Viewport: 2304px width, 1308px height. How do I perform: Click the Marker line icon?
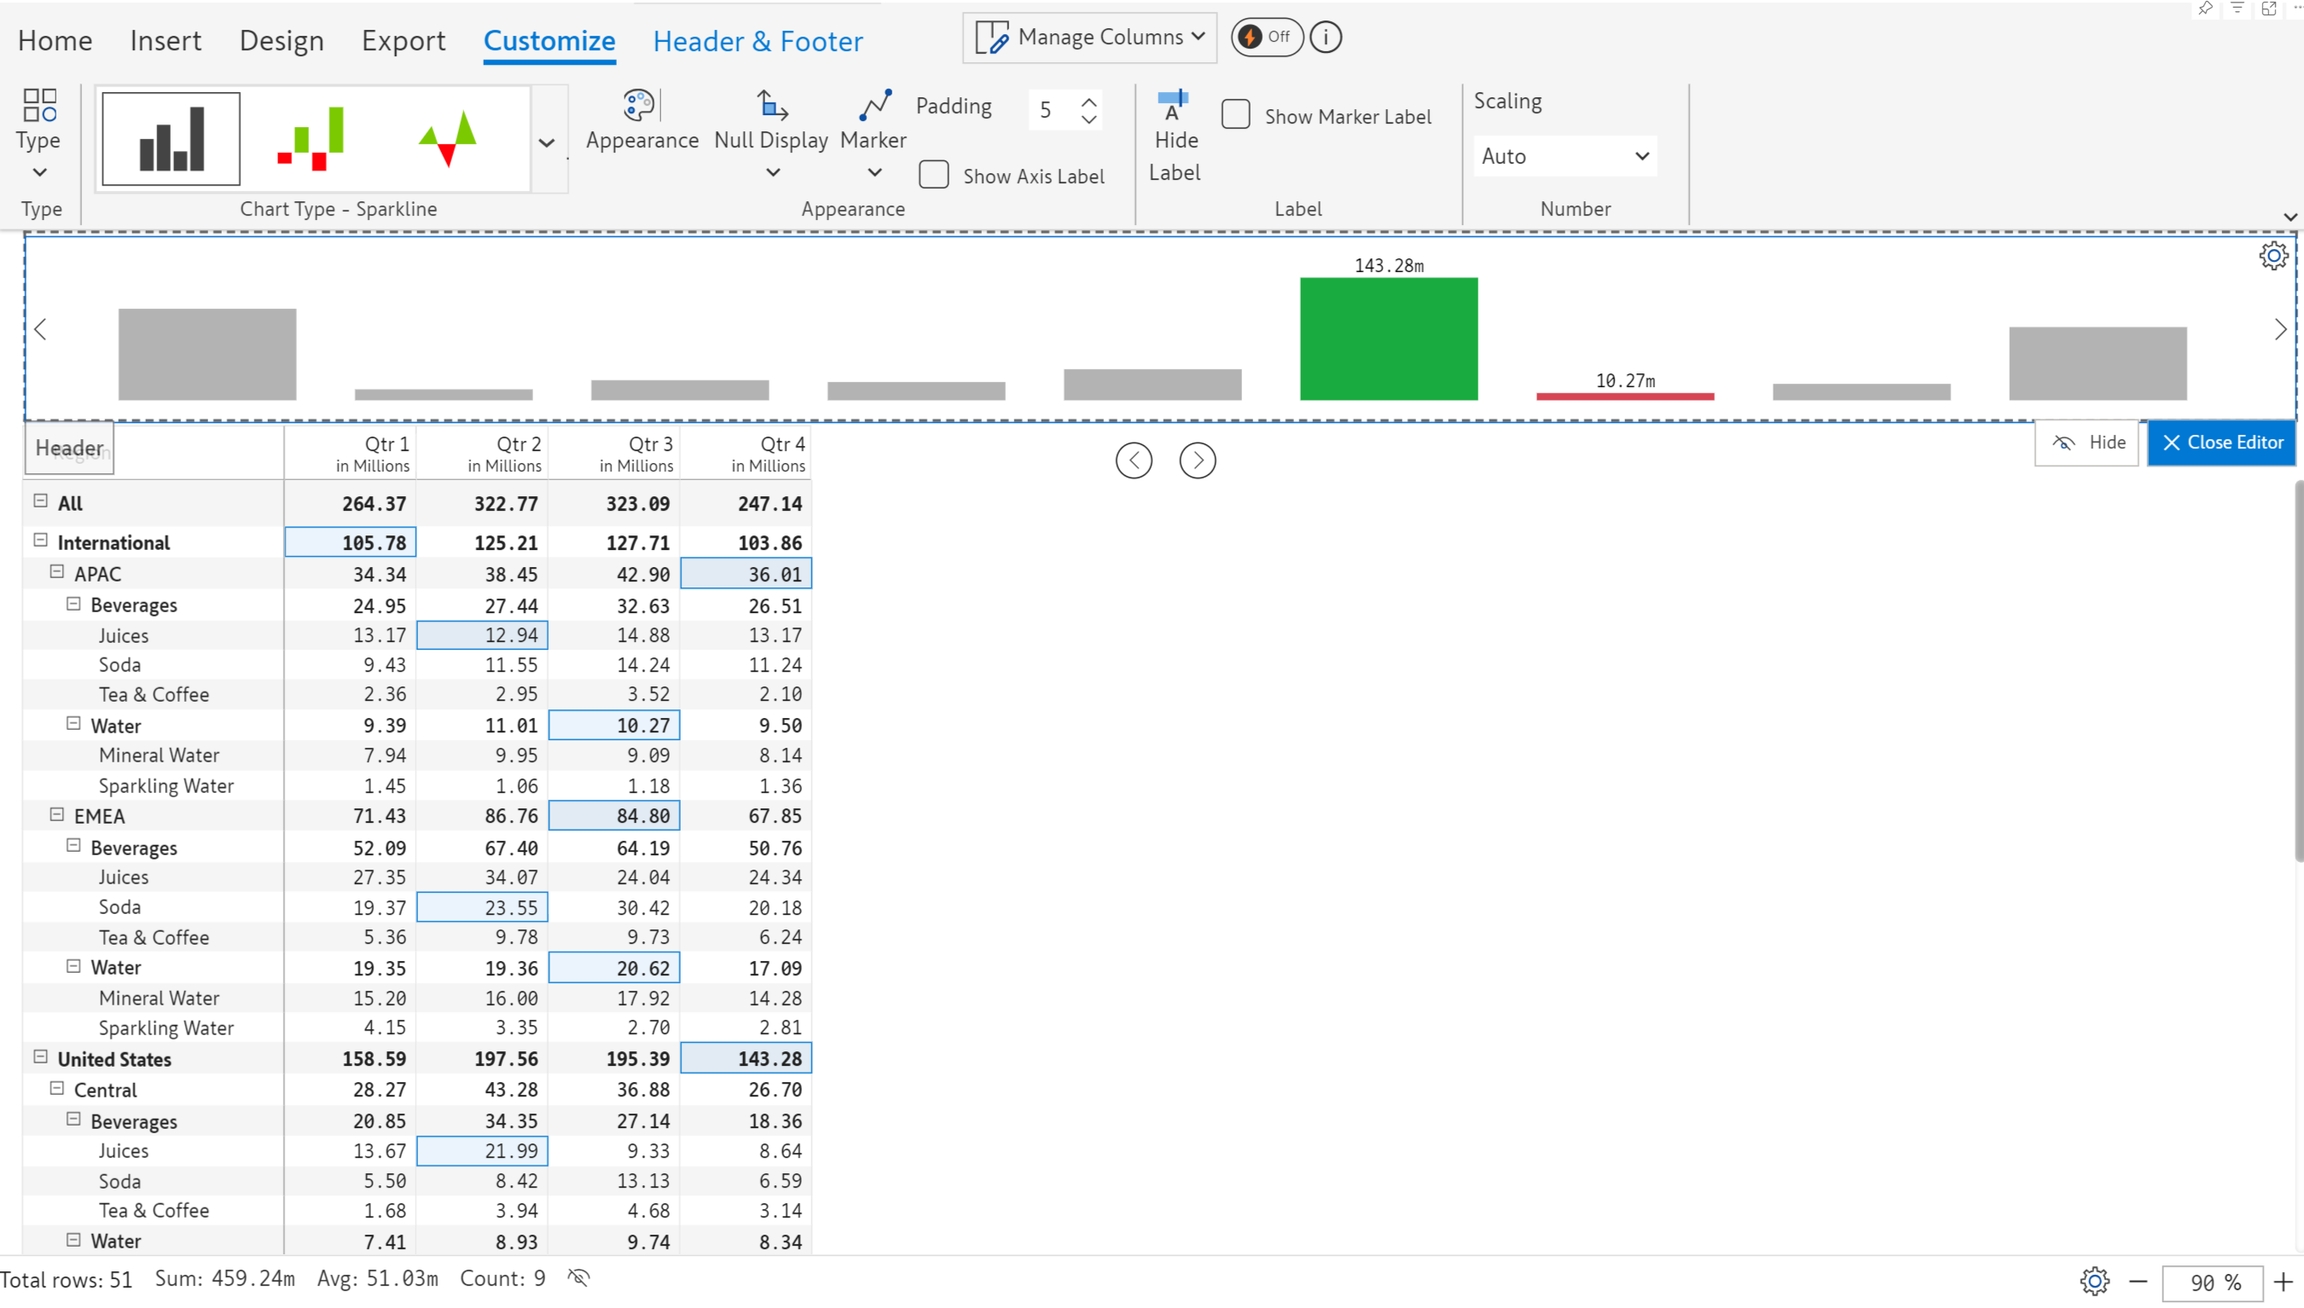874,106
